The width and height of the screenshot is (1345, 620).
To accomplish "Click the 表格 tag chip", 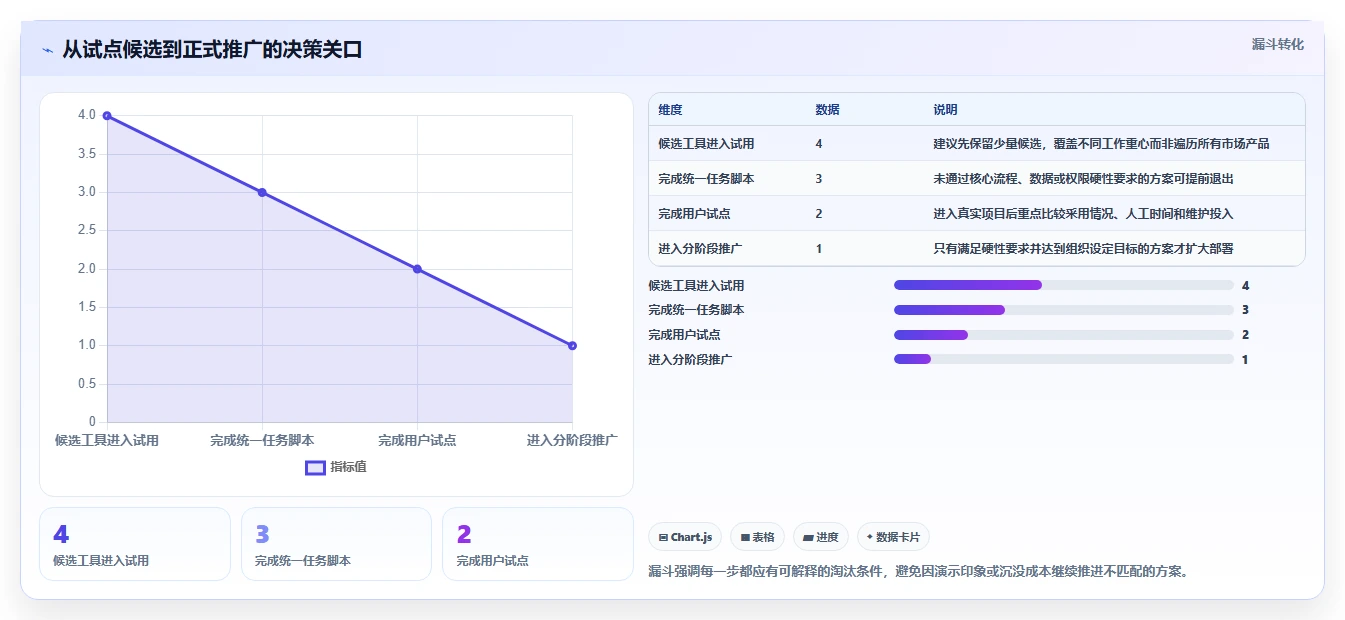I will pyautogui.click(x=758, y=537).
